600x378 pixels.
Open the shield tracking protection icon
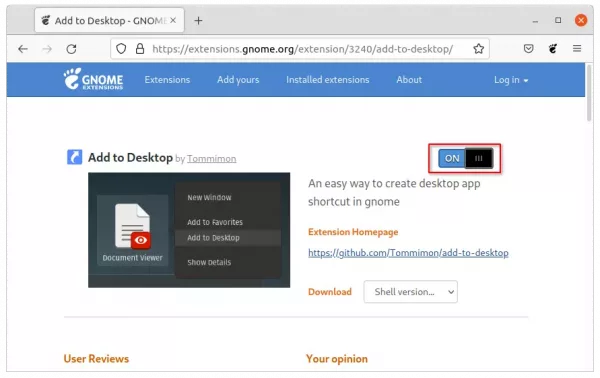click(121, 49)
